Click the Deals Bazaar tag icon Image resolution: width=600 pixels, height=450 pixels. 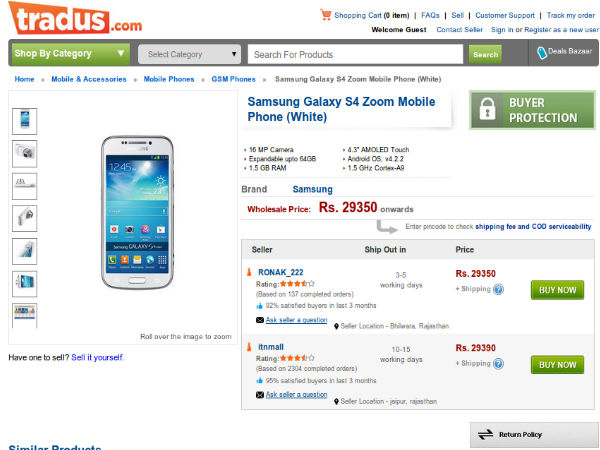(x=543, y=53)
